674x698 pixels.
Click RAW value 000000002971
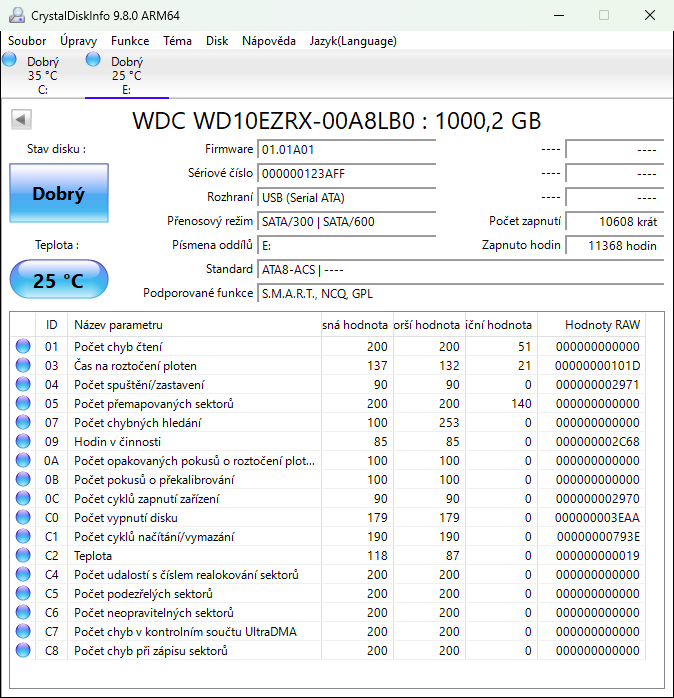597,385
